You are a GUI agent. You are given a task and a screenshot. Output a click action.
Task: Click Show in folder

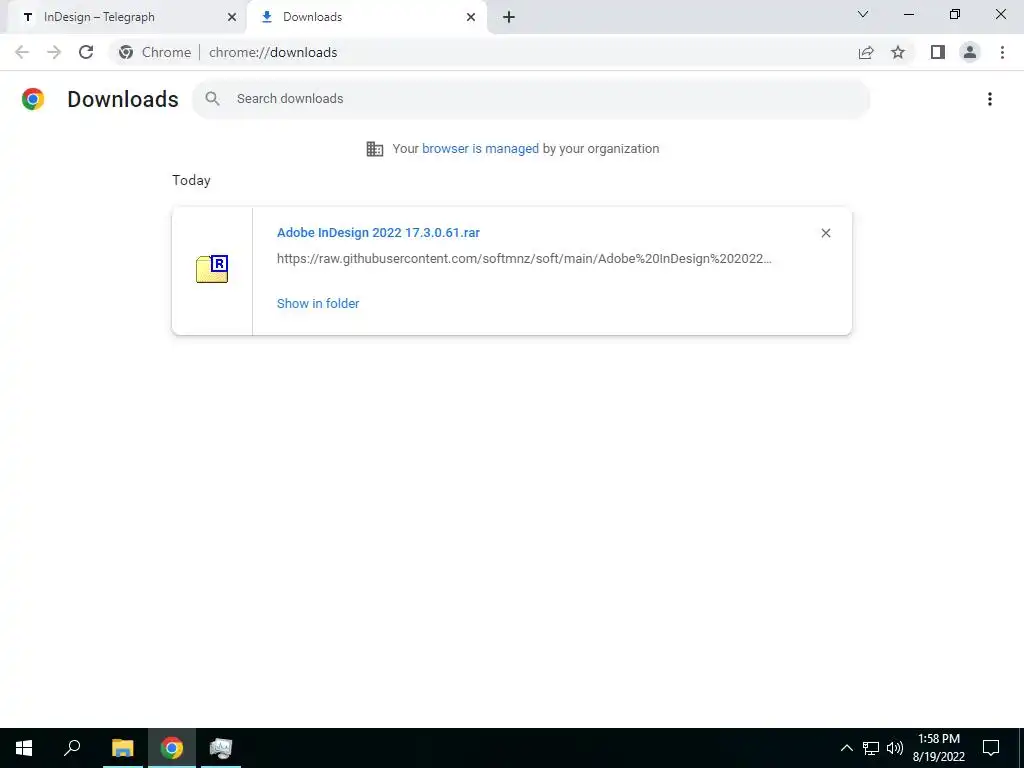coord(318,304)
